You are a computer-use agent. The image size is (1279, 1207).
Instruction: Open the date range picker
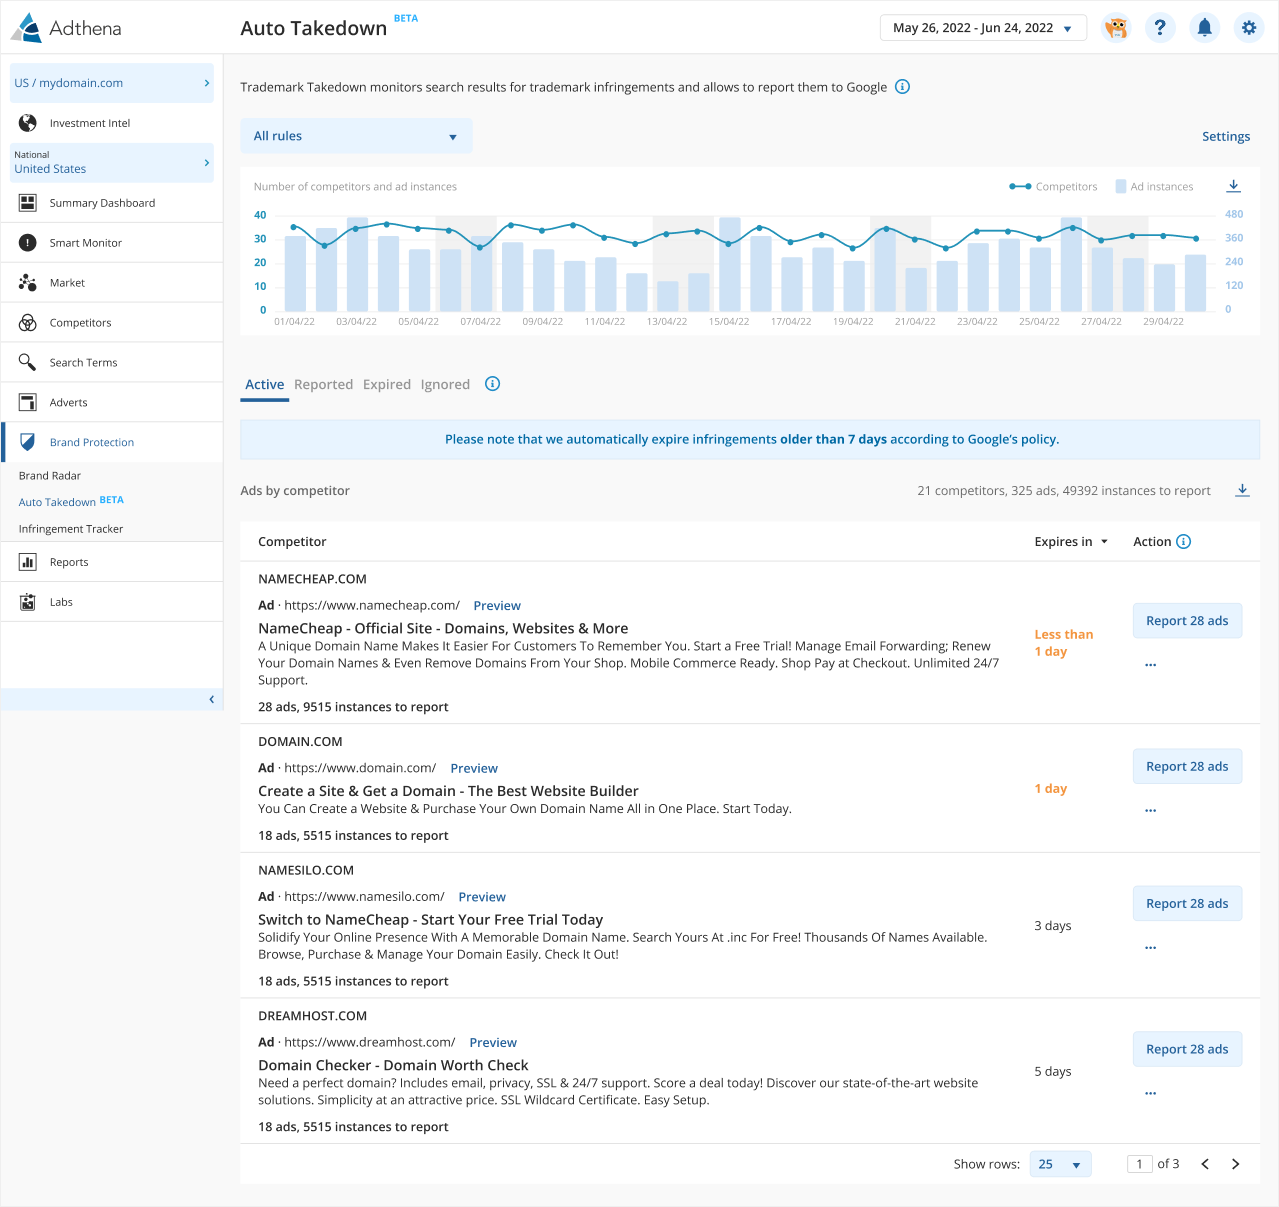pos(983,28)
